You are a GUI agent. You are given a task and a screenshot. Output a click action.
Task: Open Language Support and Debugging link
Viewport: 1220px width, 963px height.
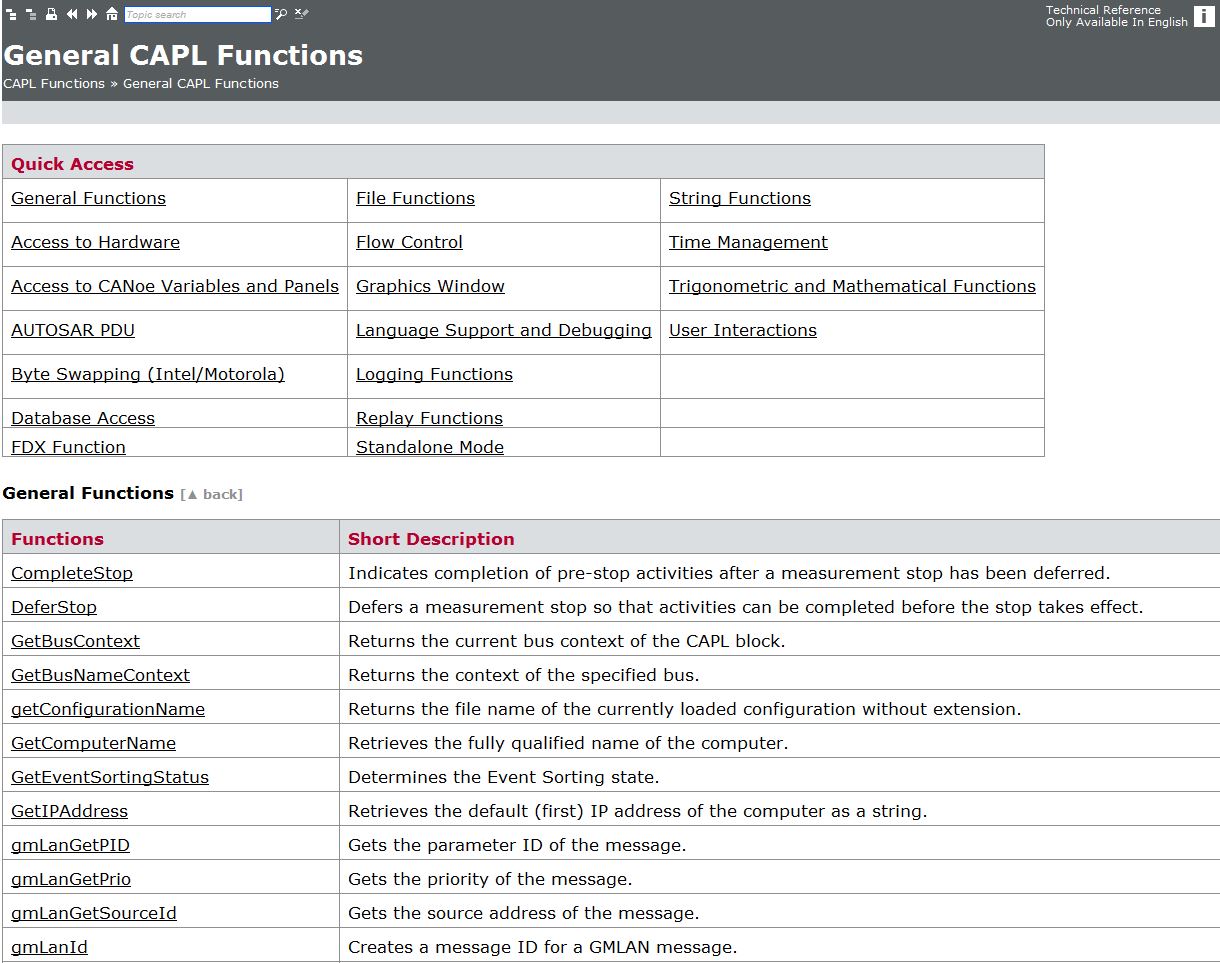tap(503, 331)
